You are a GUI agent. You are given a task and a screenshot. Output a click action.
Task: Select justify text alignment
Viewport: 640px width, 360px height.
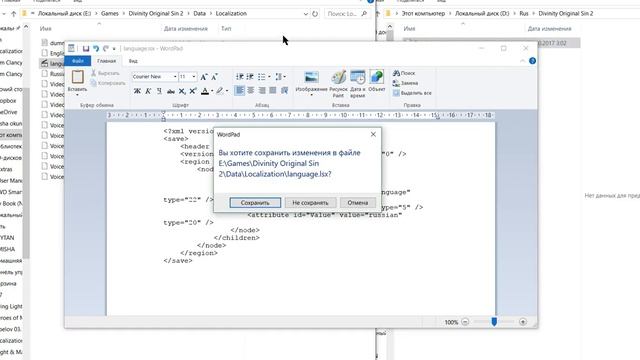point(273,90)
